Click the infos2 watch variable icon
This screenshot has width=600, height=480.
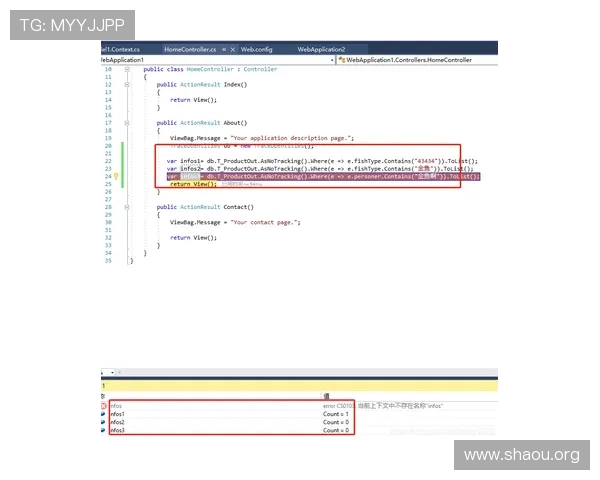pos(102,422)
